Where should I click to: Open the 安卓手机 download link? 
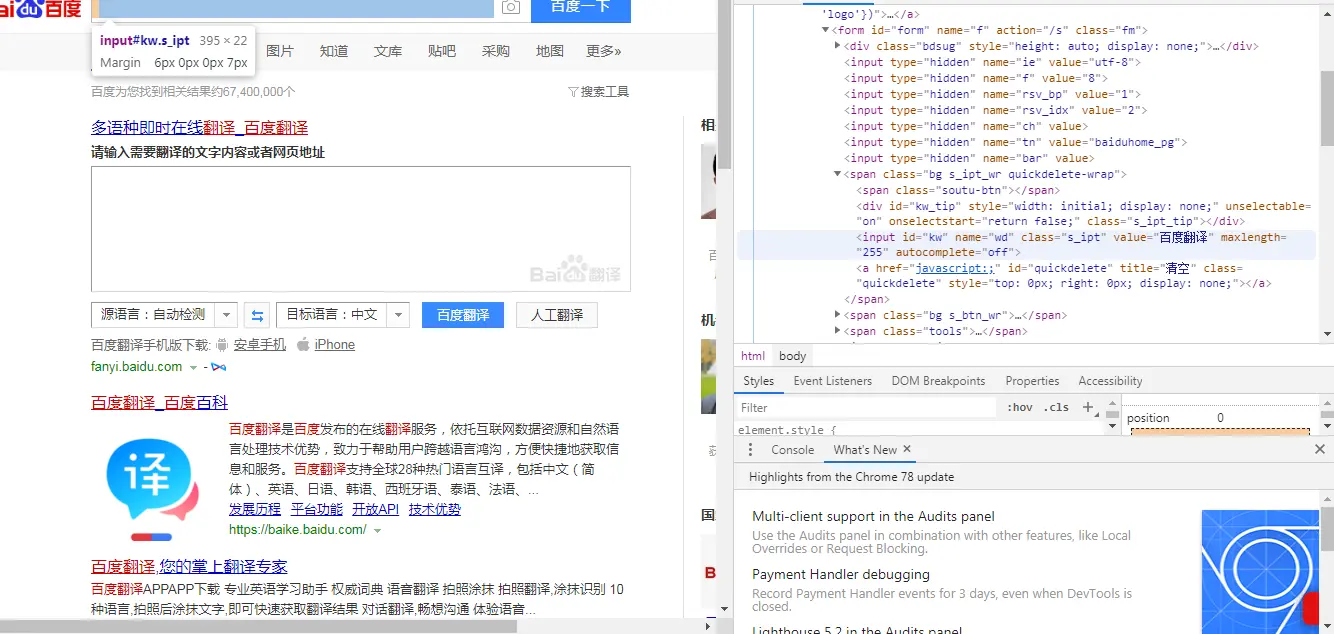coord(260,345)
